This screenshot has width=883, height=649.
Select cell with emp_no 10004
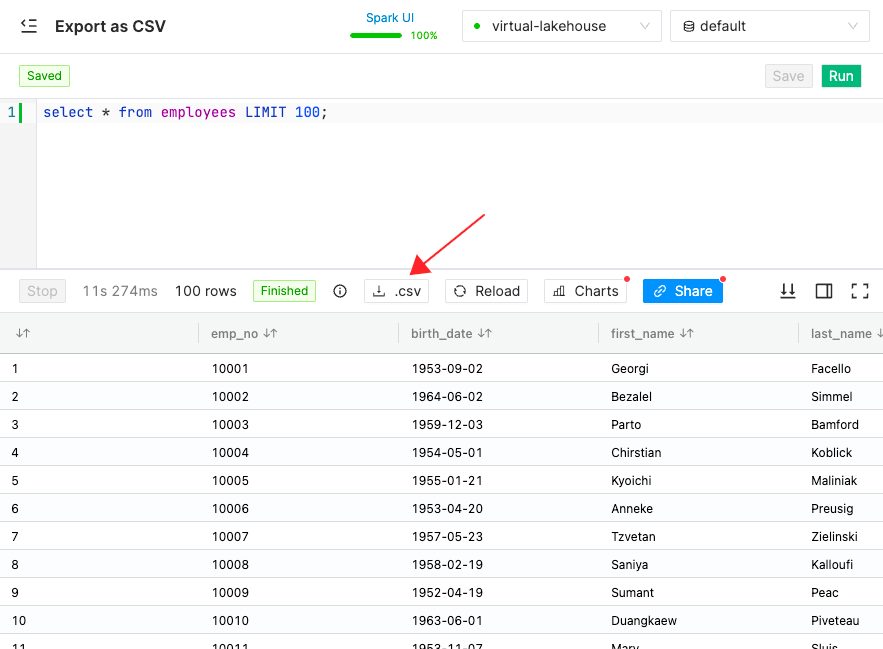coord(230,452)
